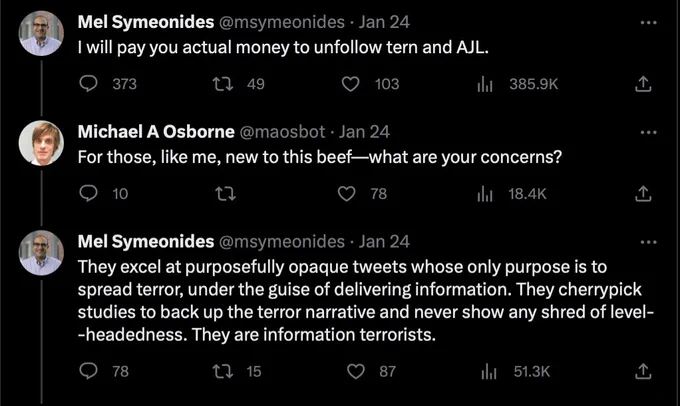Viewport: 680px width, 406px height.
Task: Open Mel Symeonides' avatar on top tweet
Action: (x=41, y=33)
